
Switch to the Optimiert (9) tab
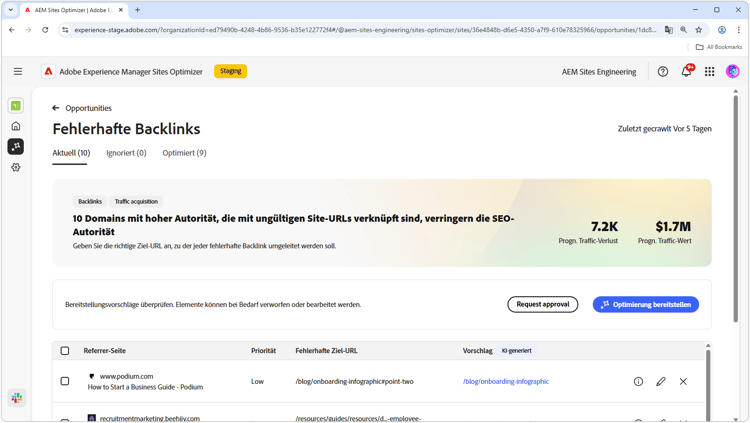pos(184,153)
